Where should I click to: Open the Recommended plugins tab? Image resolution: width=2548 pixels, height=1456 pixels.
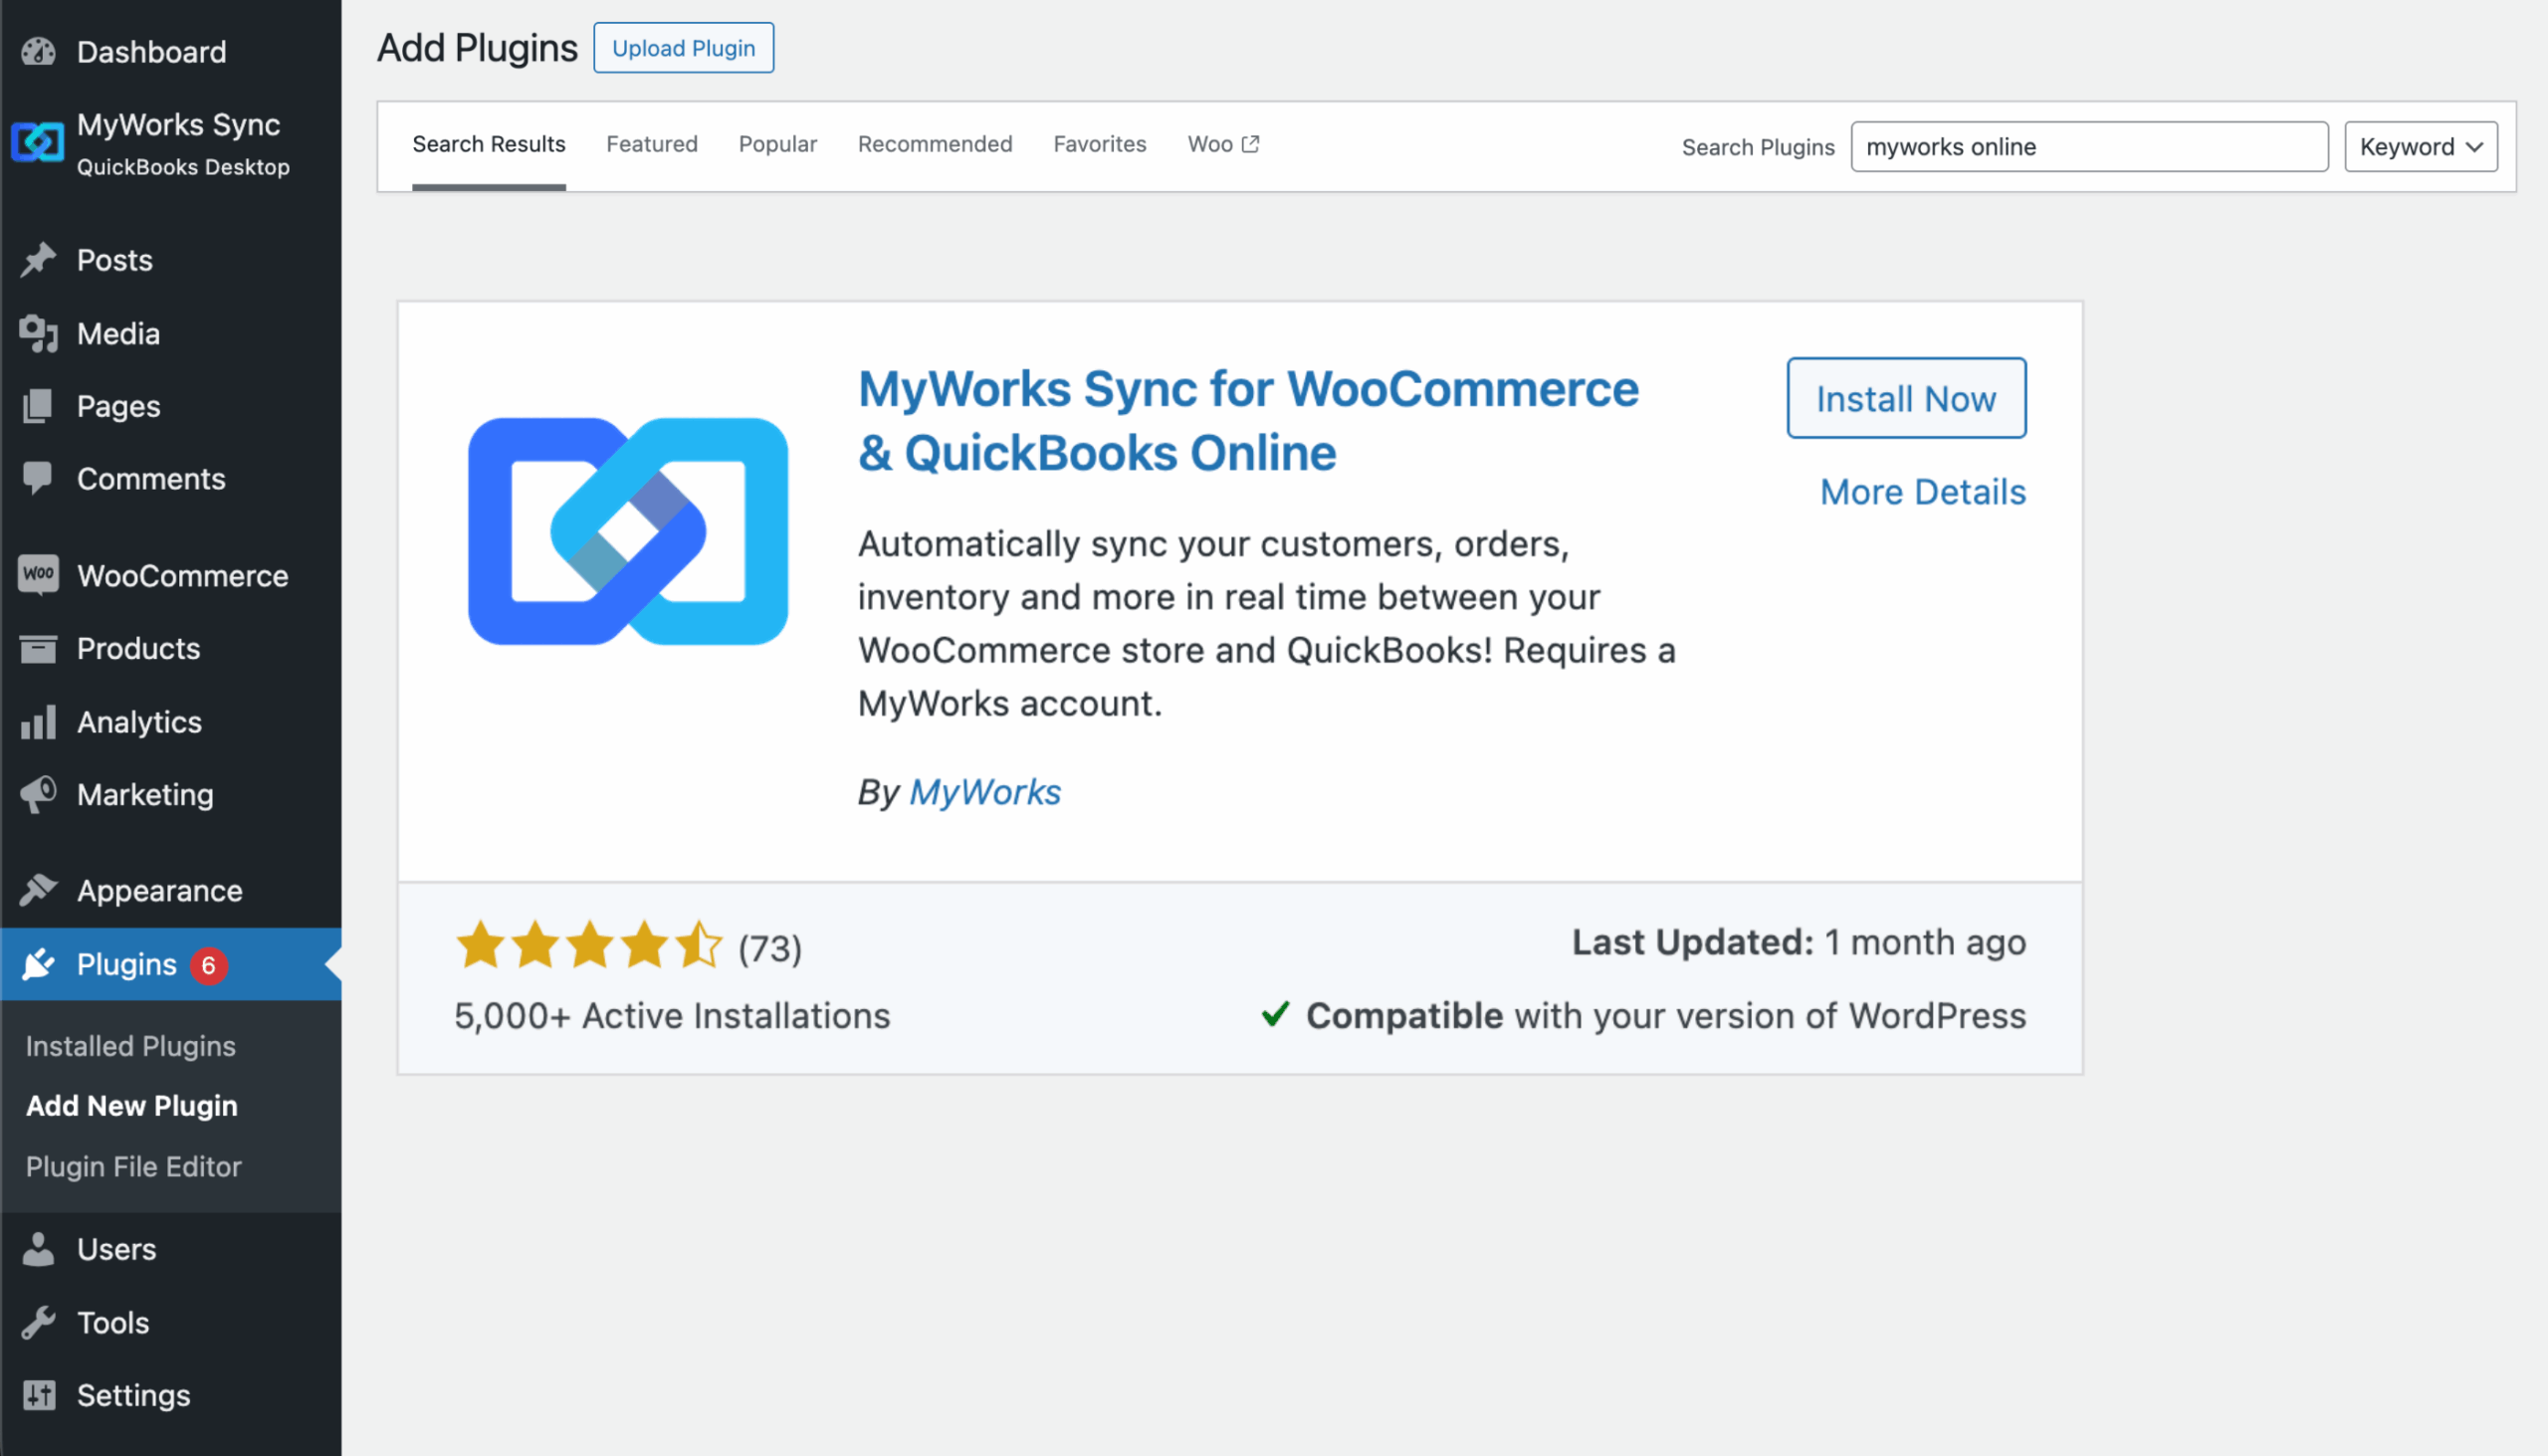tap(934, 144)
